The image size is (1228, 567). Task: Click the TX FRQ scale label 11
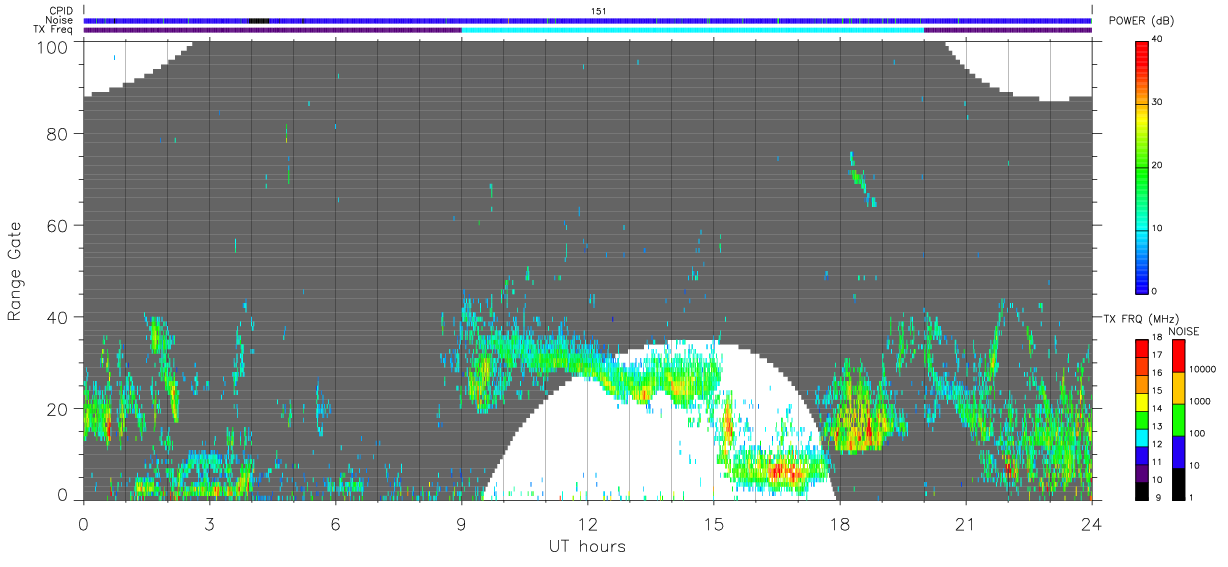coord(1158,463)
